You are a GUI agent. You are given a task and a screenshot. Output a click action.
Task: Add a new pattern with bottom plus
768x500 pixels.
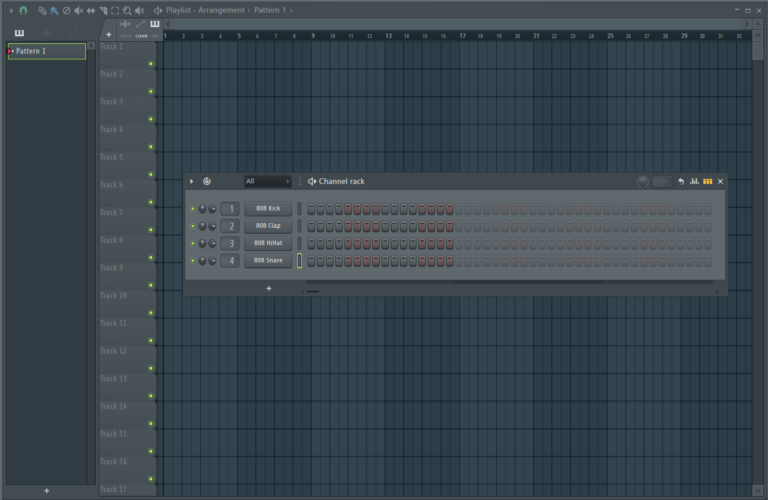pyautogui.click(x=47, y=491)
